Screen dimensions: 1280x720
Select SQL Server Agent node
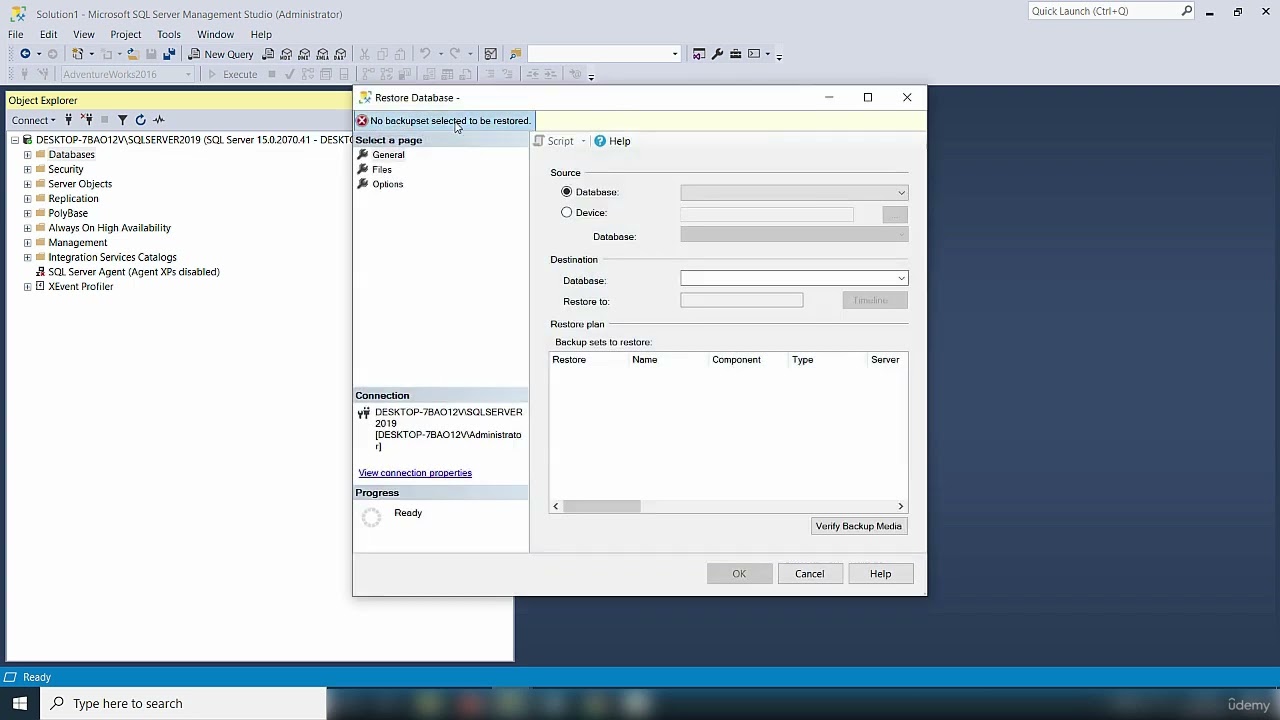click(134, 272)
